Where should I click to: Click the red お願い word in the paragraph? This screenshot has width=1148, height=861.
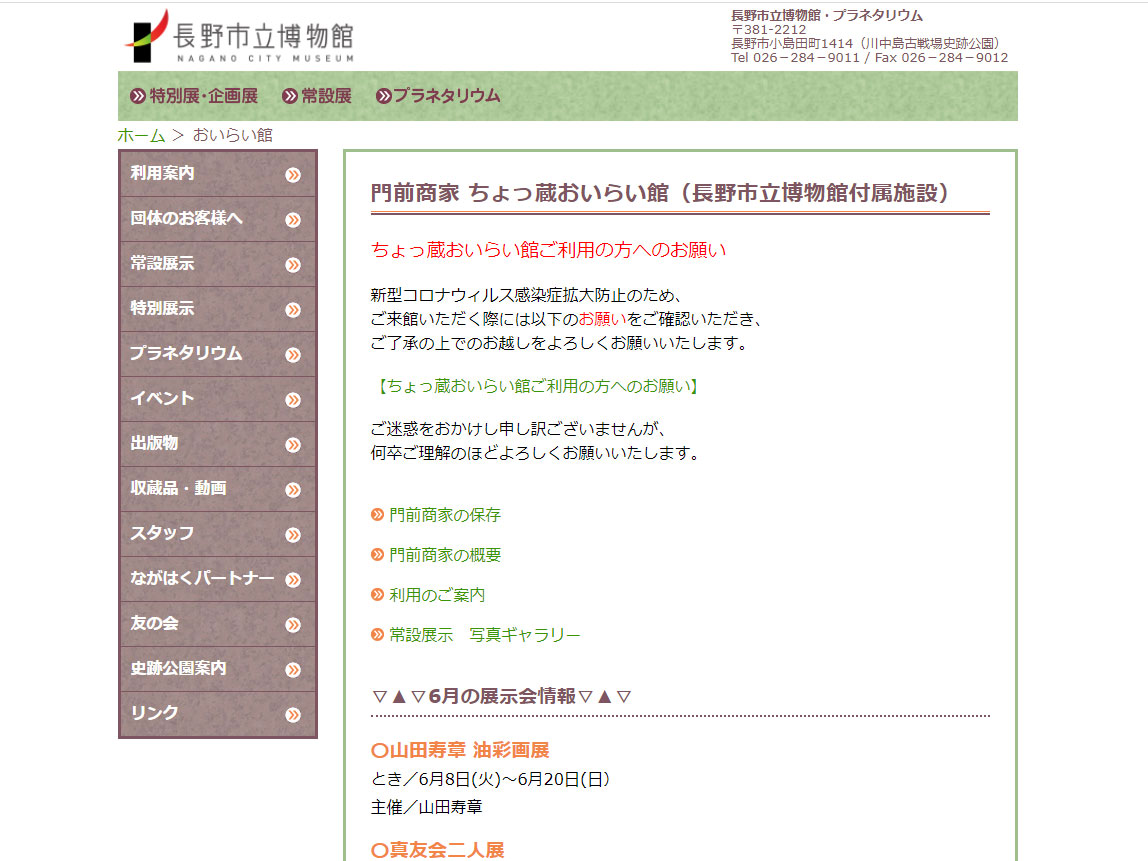[x=603, y=319]
